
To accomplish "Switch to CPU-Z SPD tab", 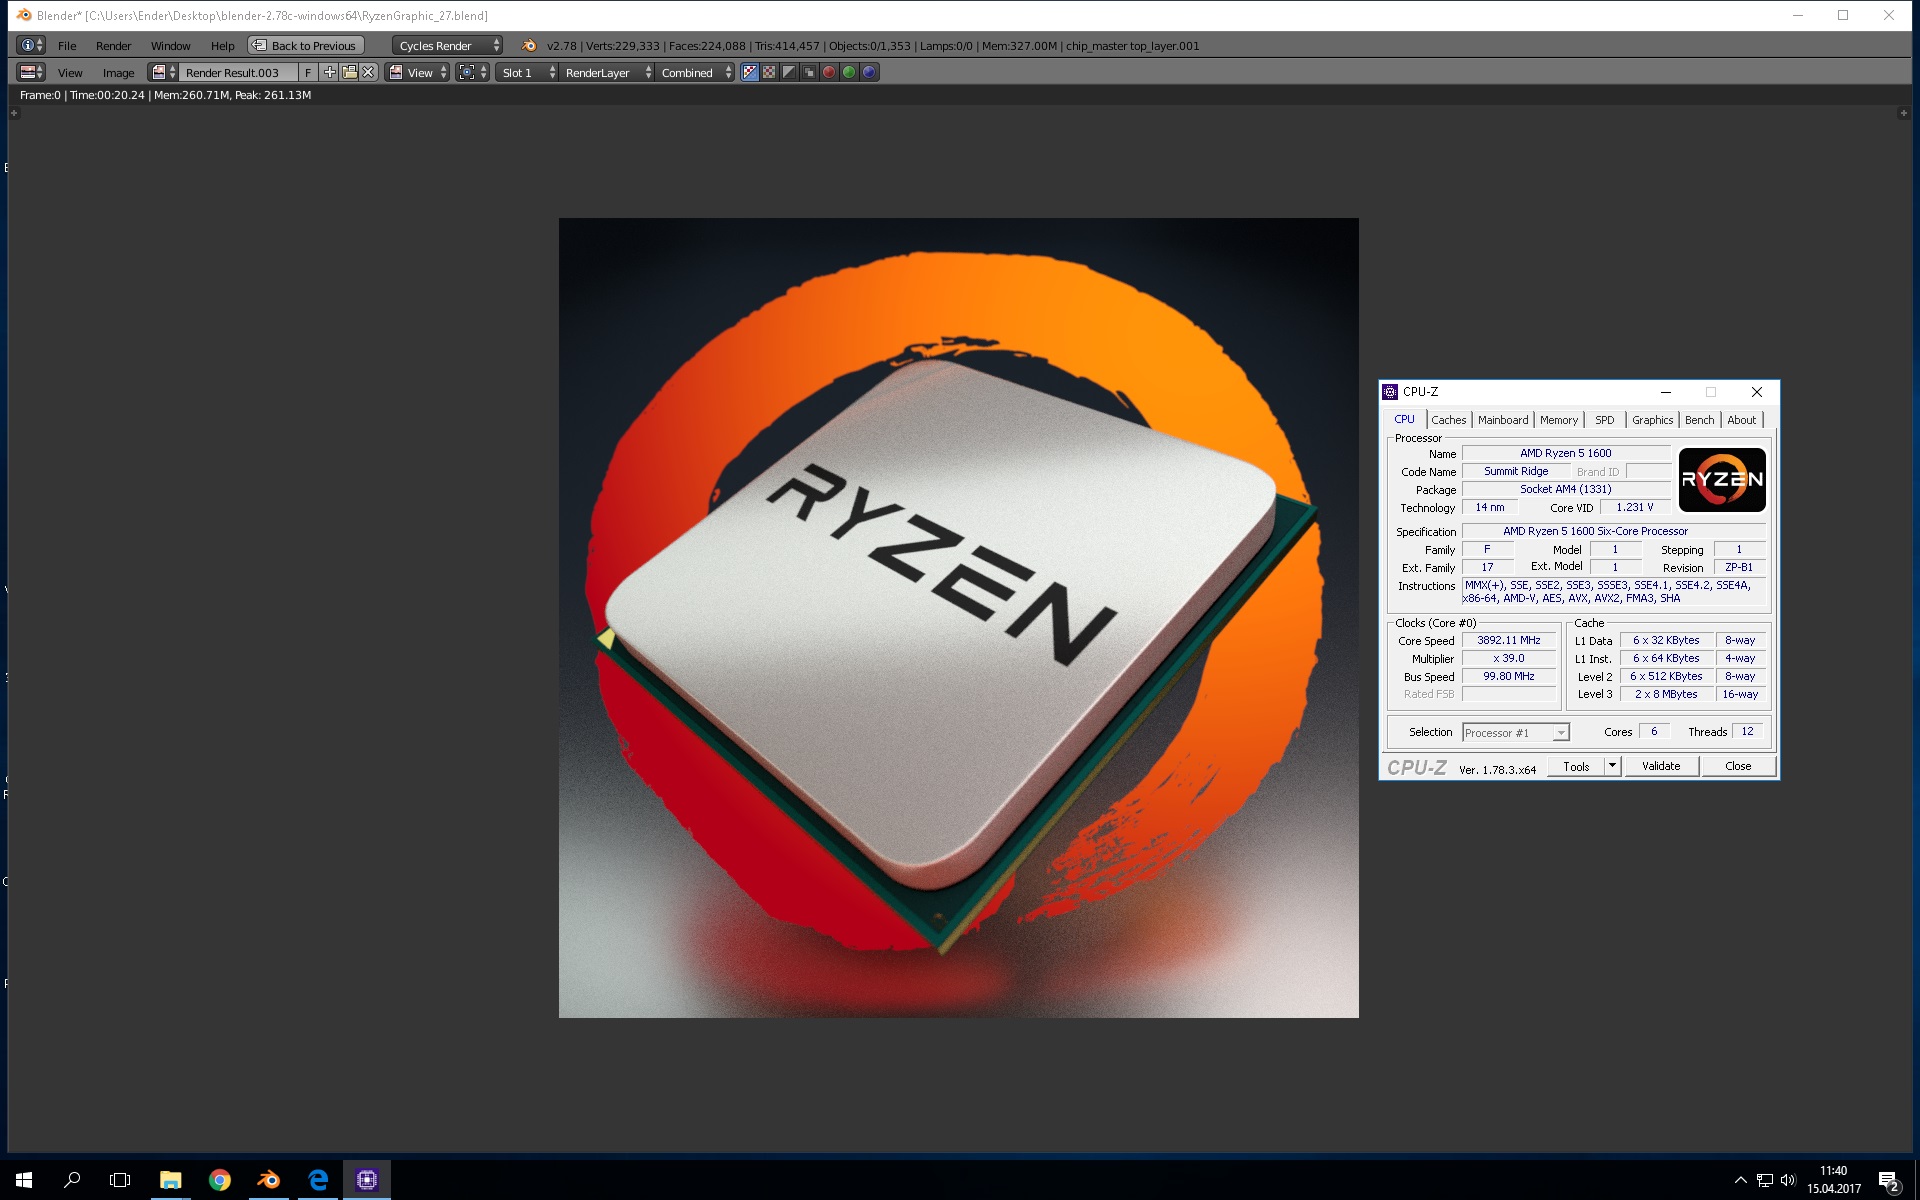I will tap(1605, 420).
